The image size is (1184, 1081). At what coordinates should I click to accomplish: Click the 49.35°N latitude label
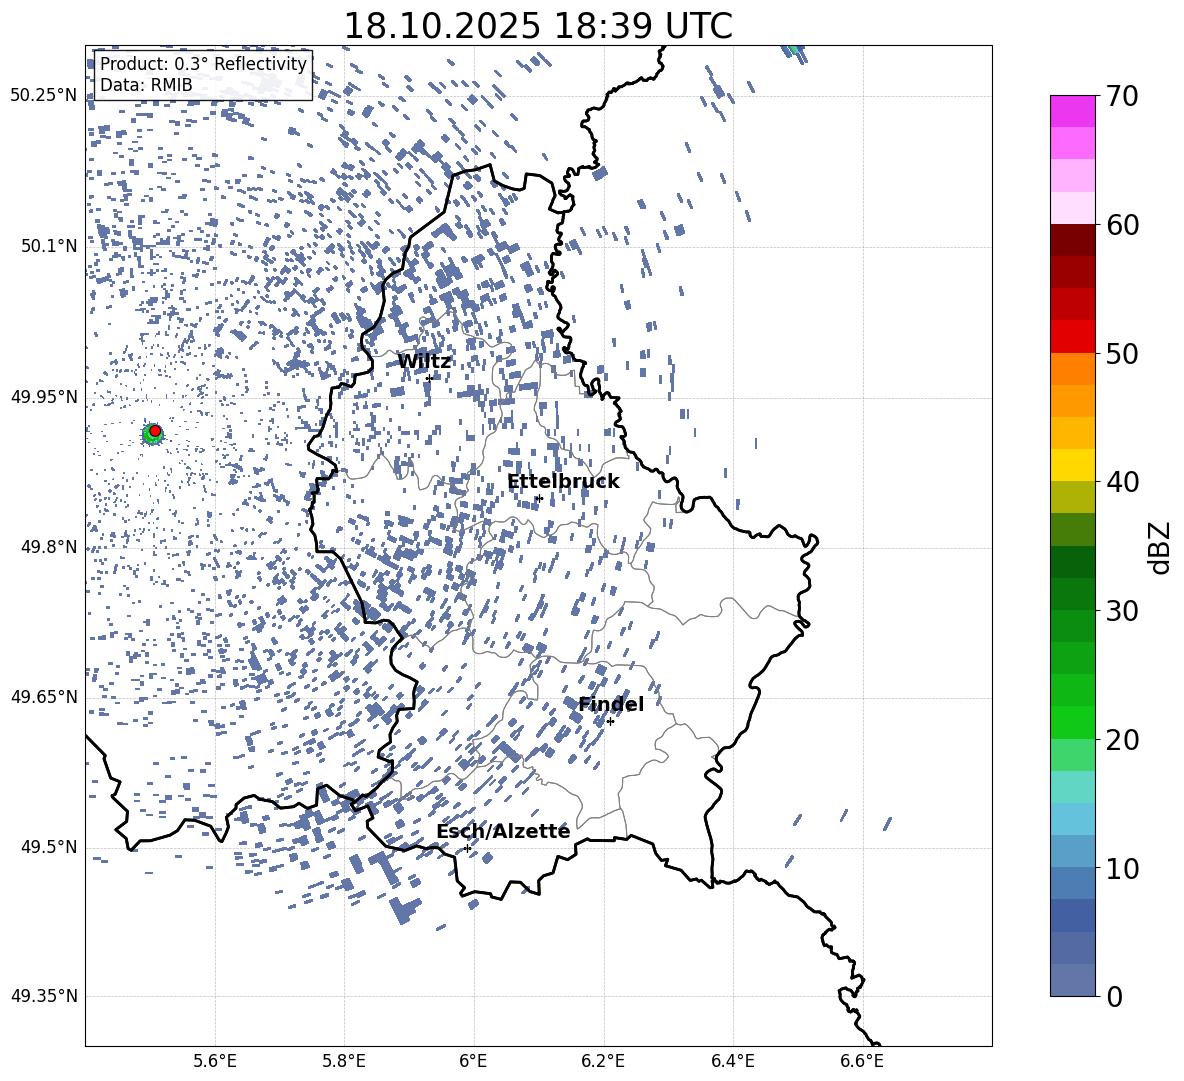point(44,996)
